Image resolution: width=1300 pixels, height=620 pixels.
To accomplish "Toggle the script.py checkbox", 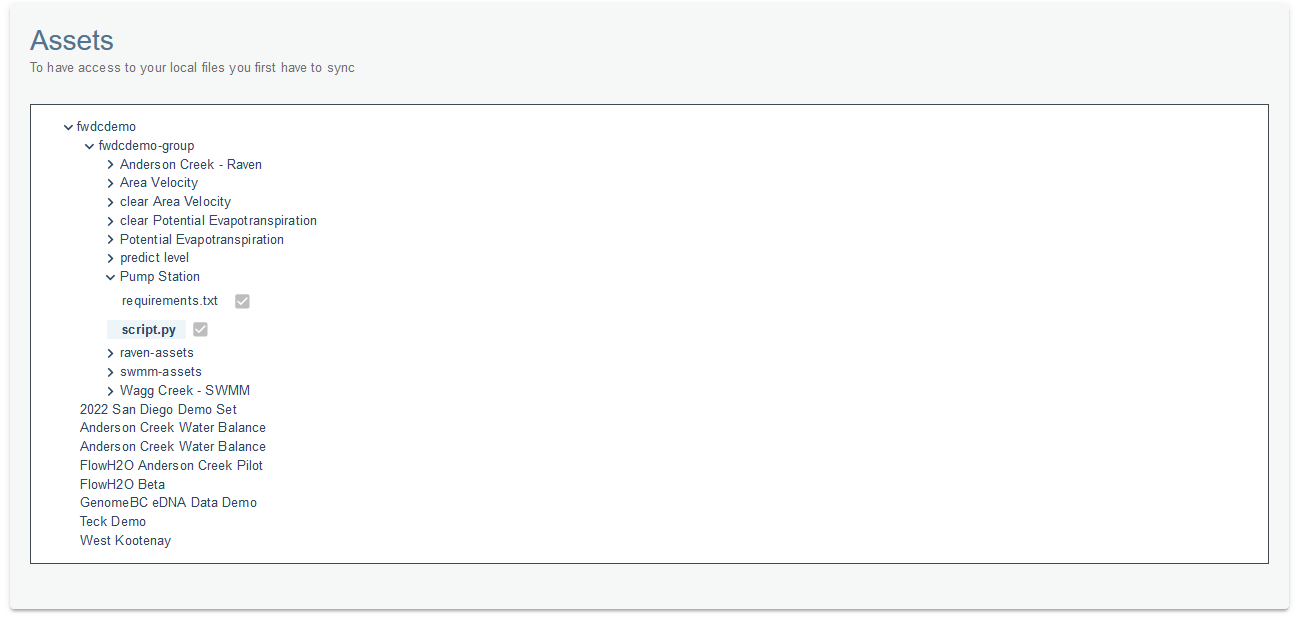I will (x=200, y=329).
